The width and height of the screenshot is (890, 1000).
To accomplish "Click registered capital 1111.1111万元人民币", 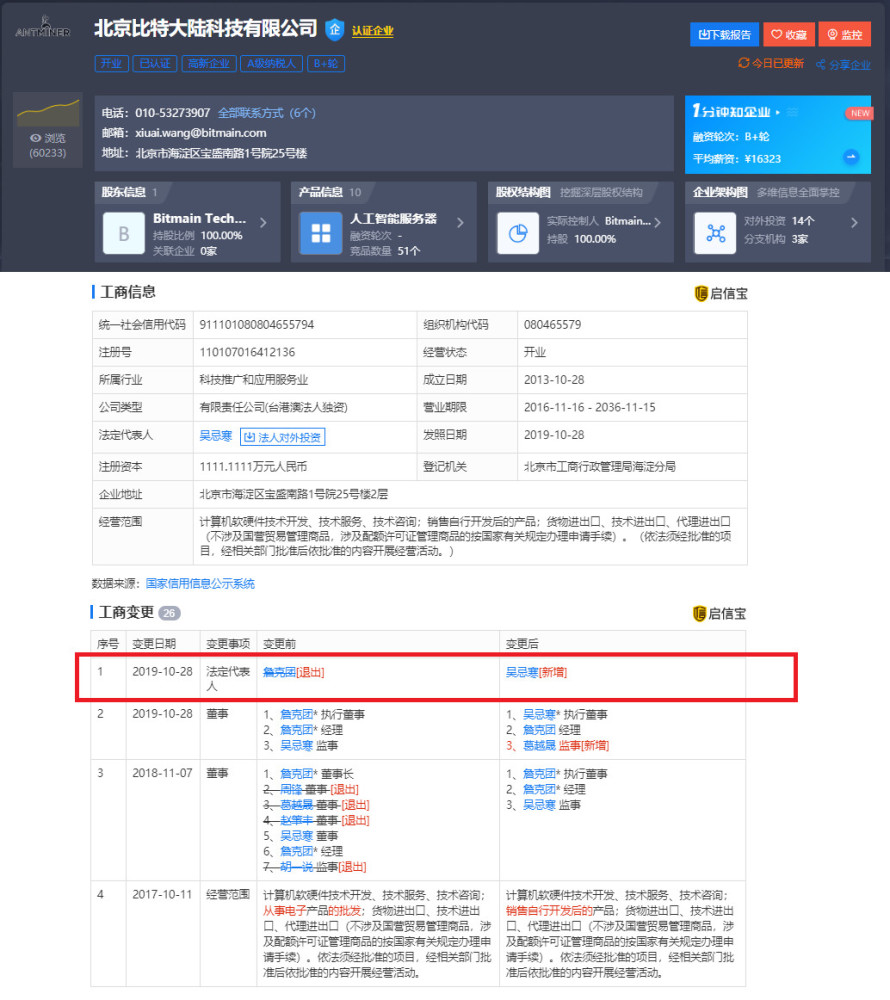I will pos(253,467).
